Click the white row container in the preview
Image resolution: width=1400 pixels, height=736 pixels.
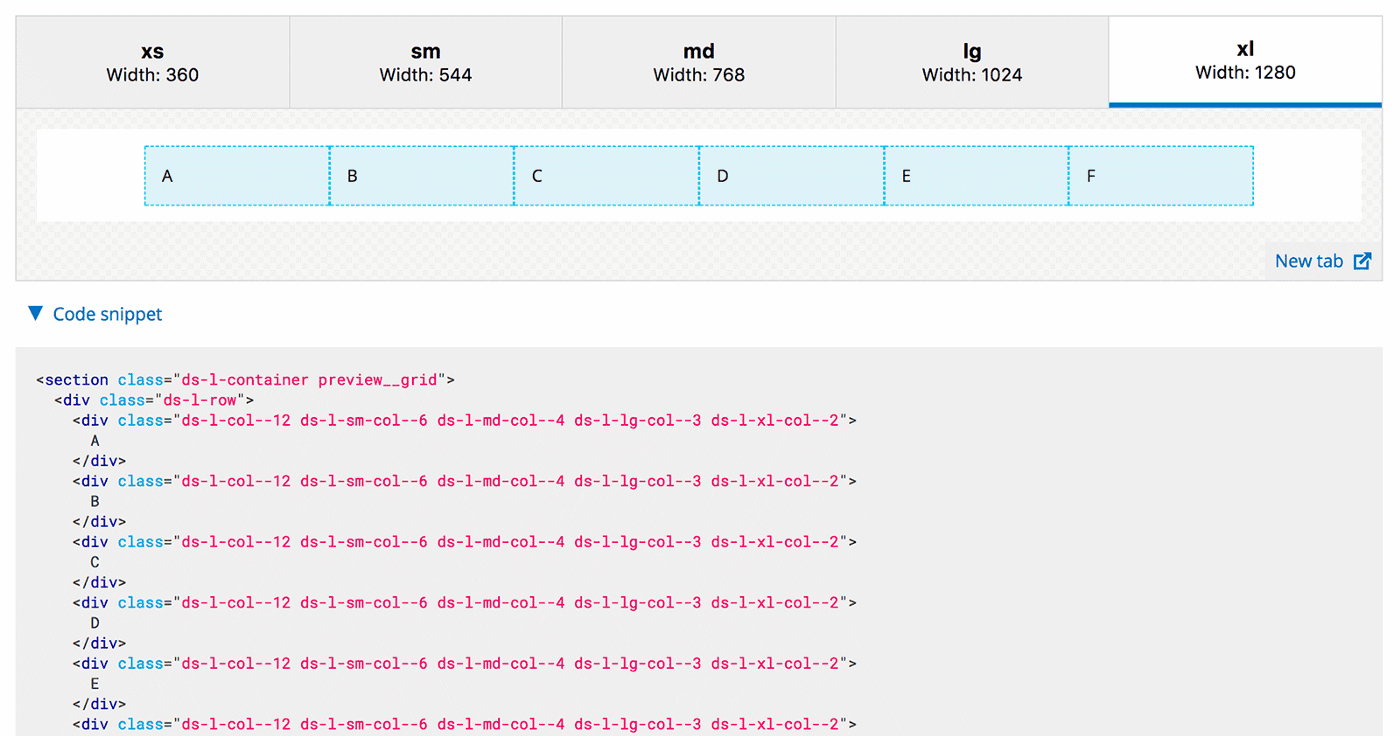point(90,175)
